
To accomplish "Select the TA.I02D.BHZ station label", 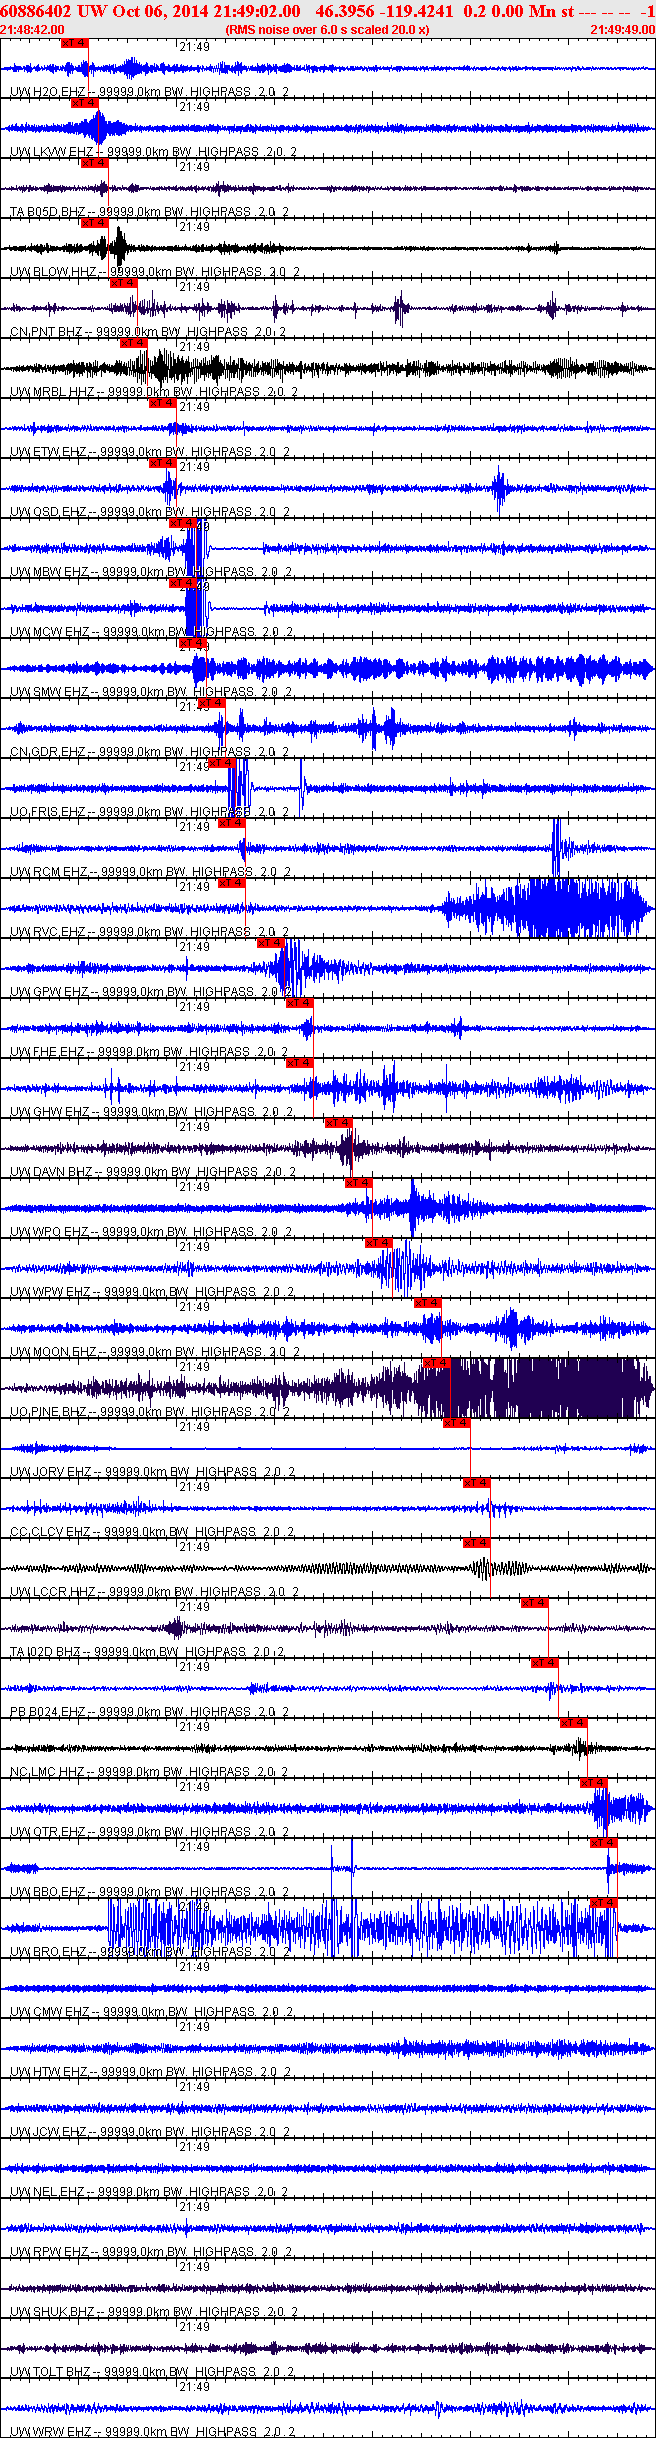I will [148, 1652].
